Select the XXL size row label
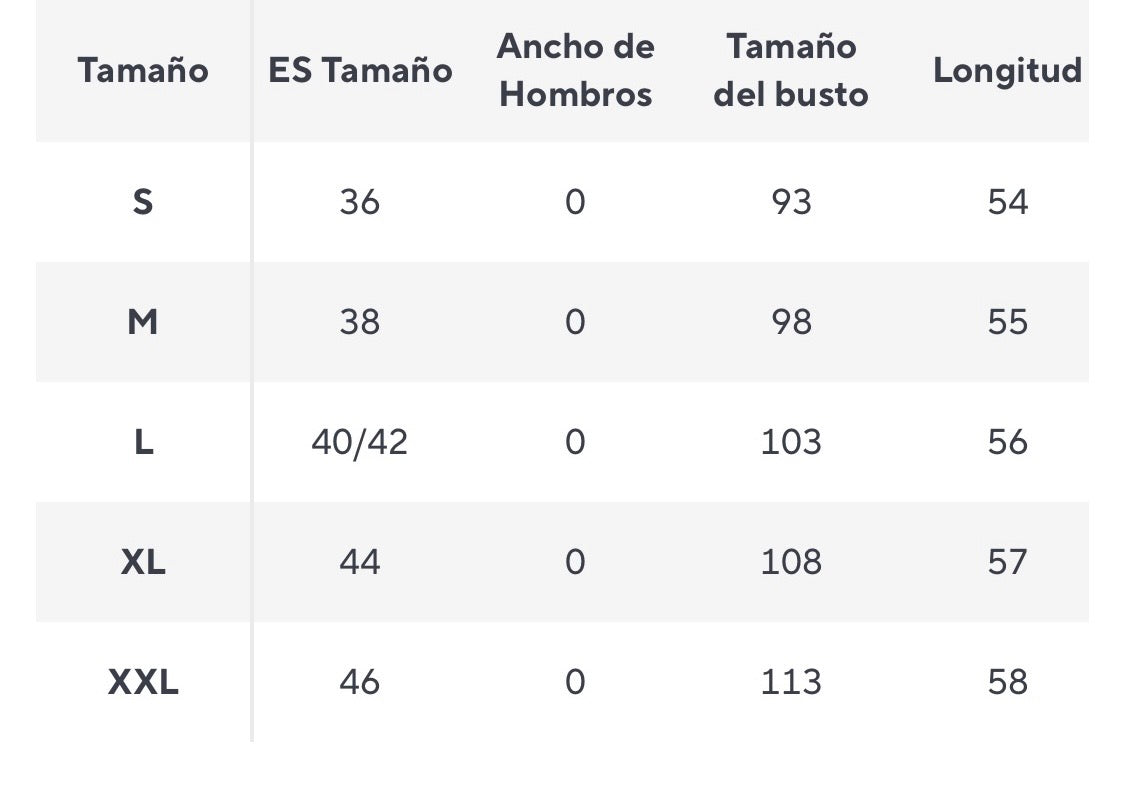The image size is (1125, 800). click(143, 682)
